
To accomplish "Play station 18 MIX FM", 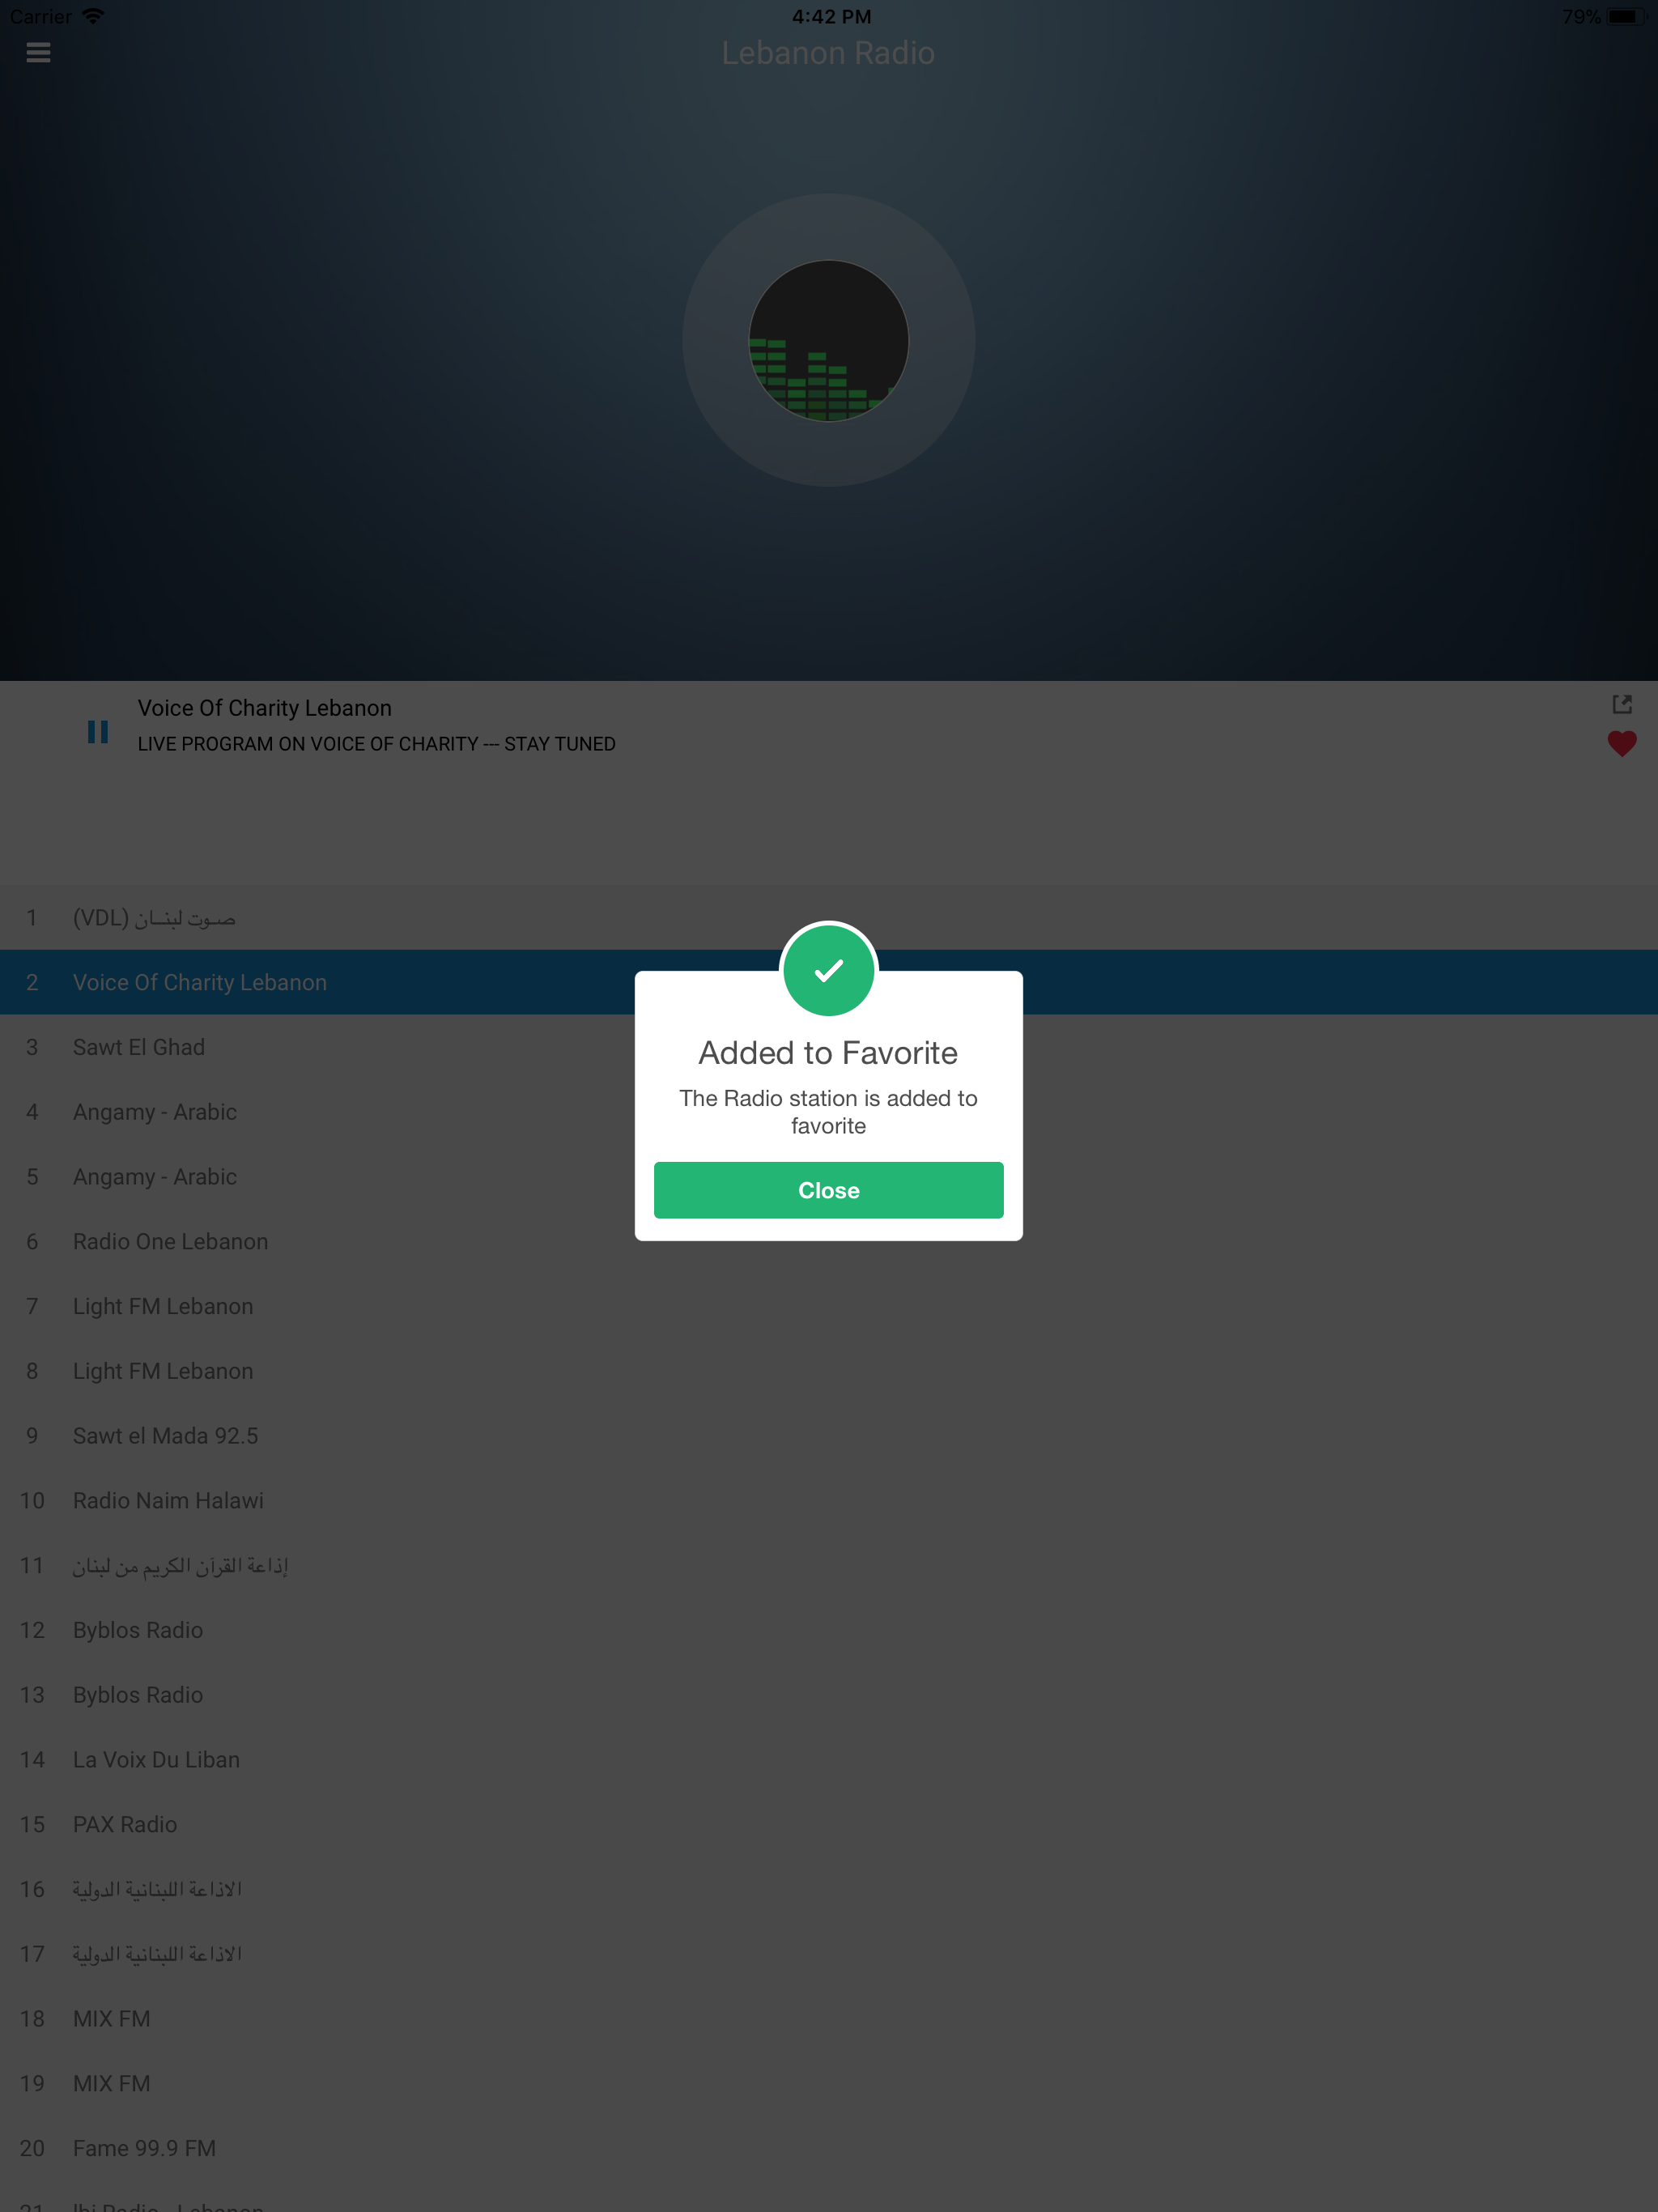I will click(829, 2018).
